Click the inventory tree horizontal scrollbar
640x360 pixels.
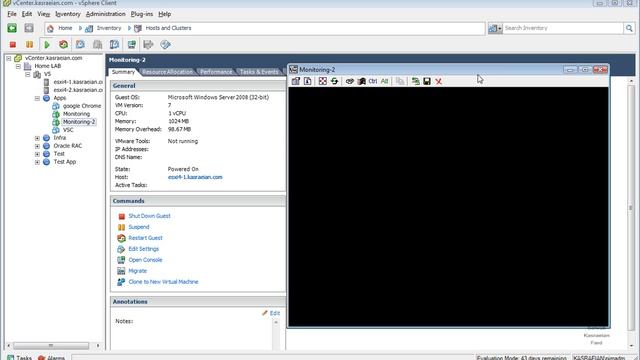tap(52, 346)
